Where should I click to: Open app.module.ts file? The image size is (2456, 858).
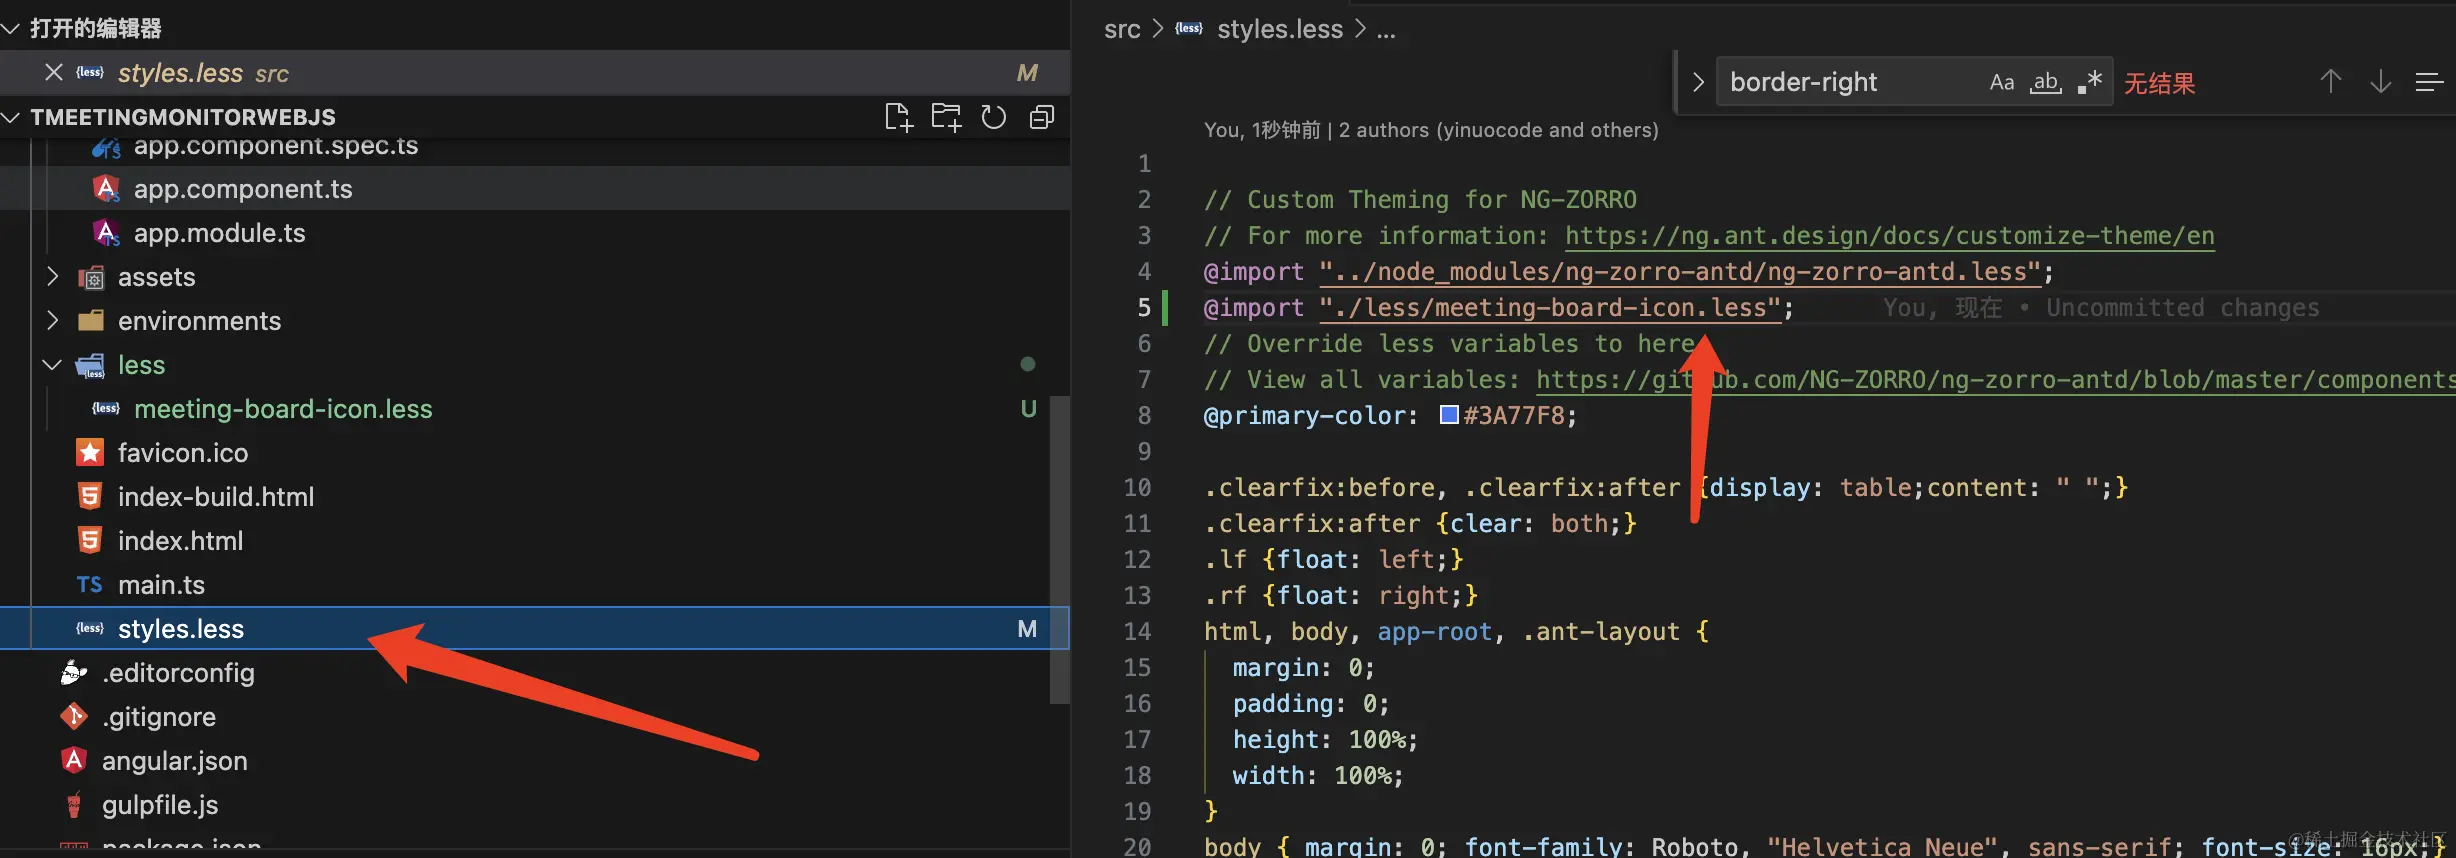tap(220, 232)
